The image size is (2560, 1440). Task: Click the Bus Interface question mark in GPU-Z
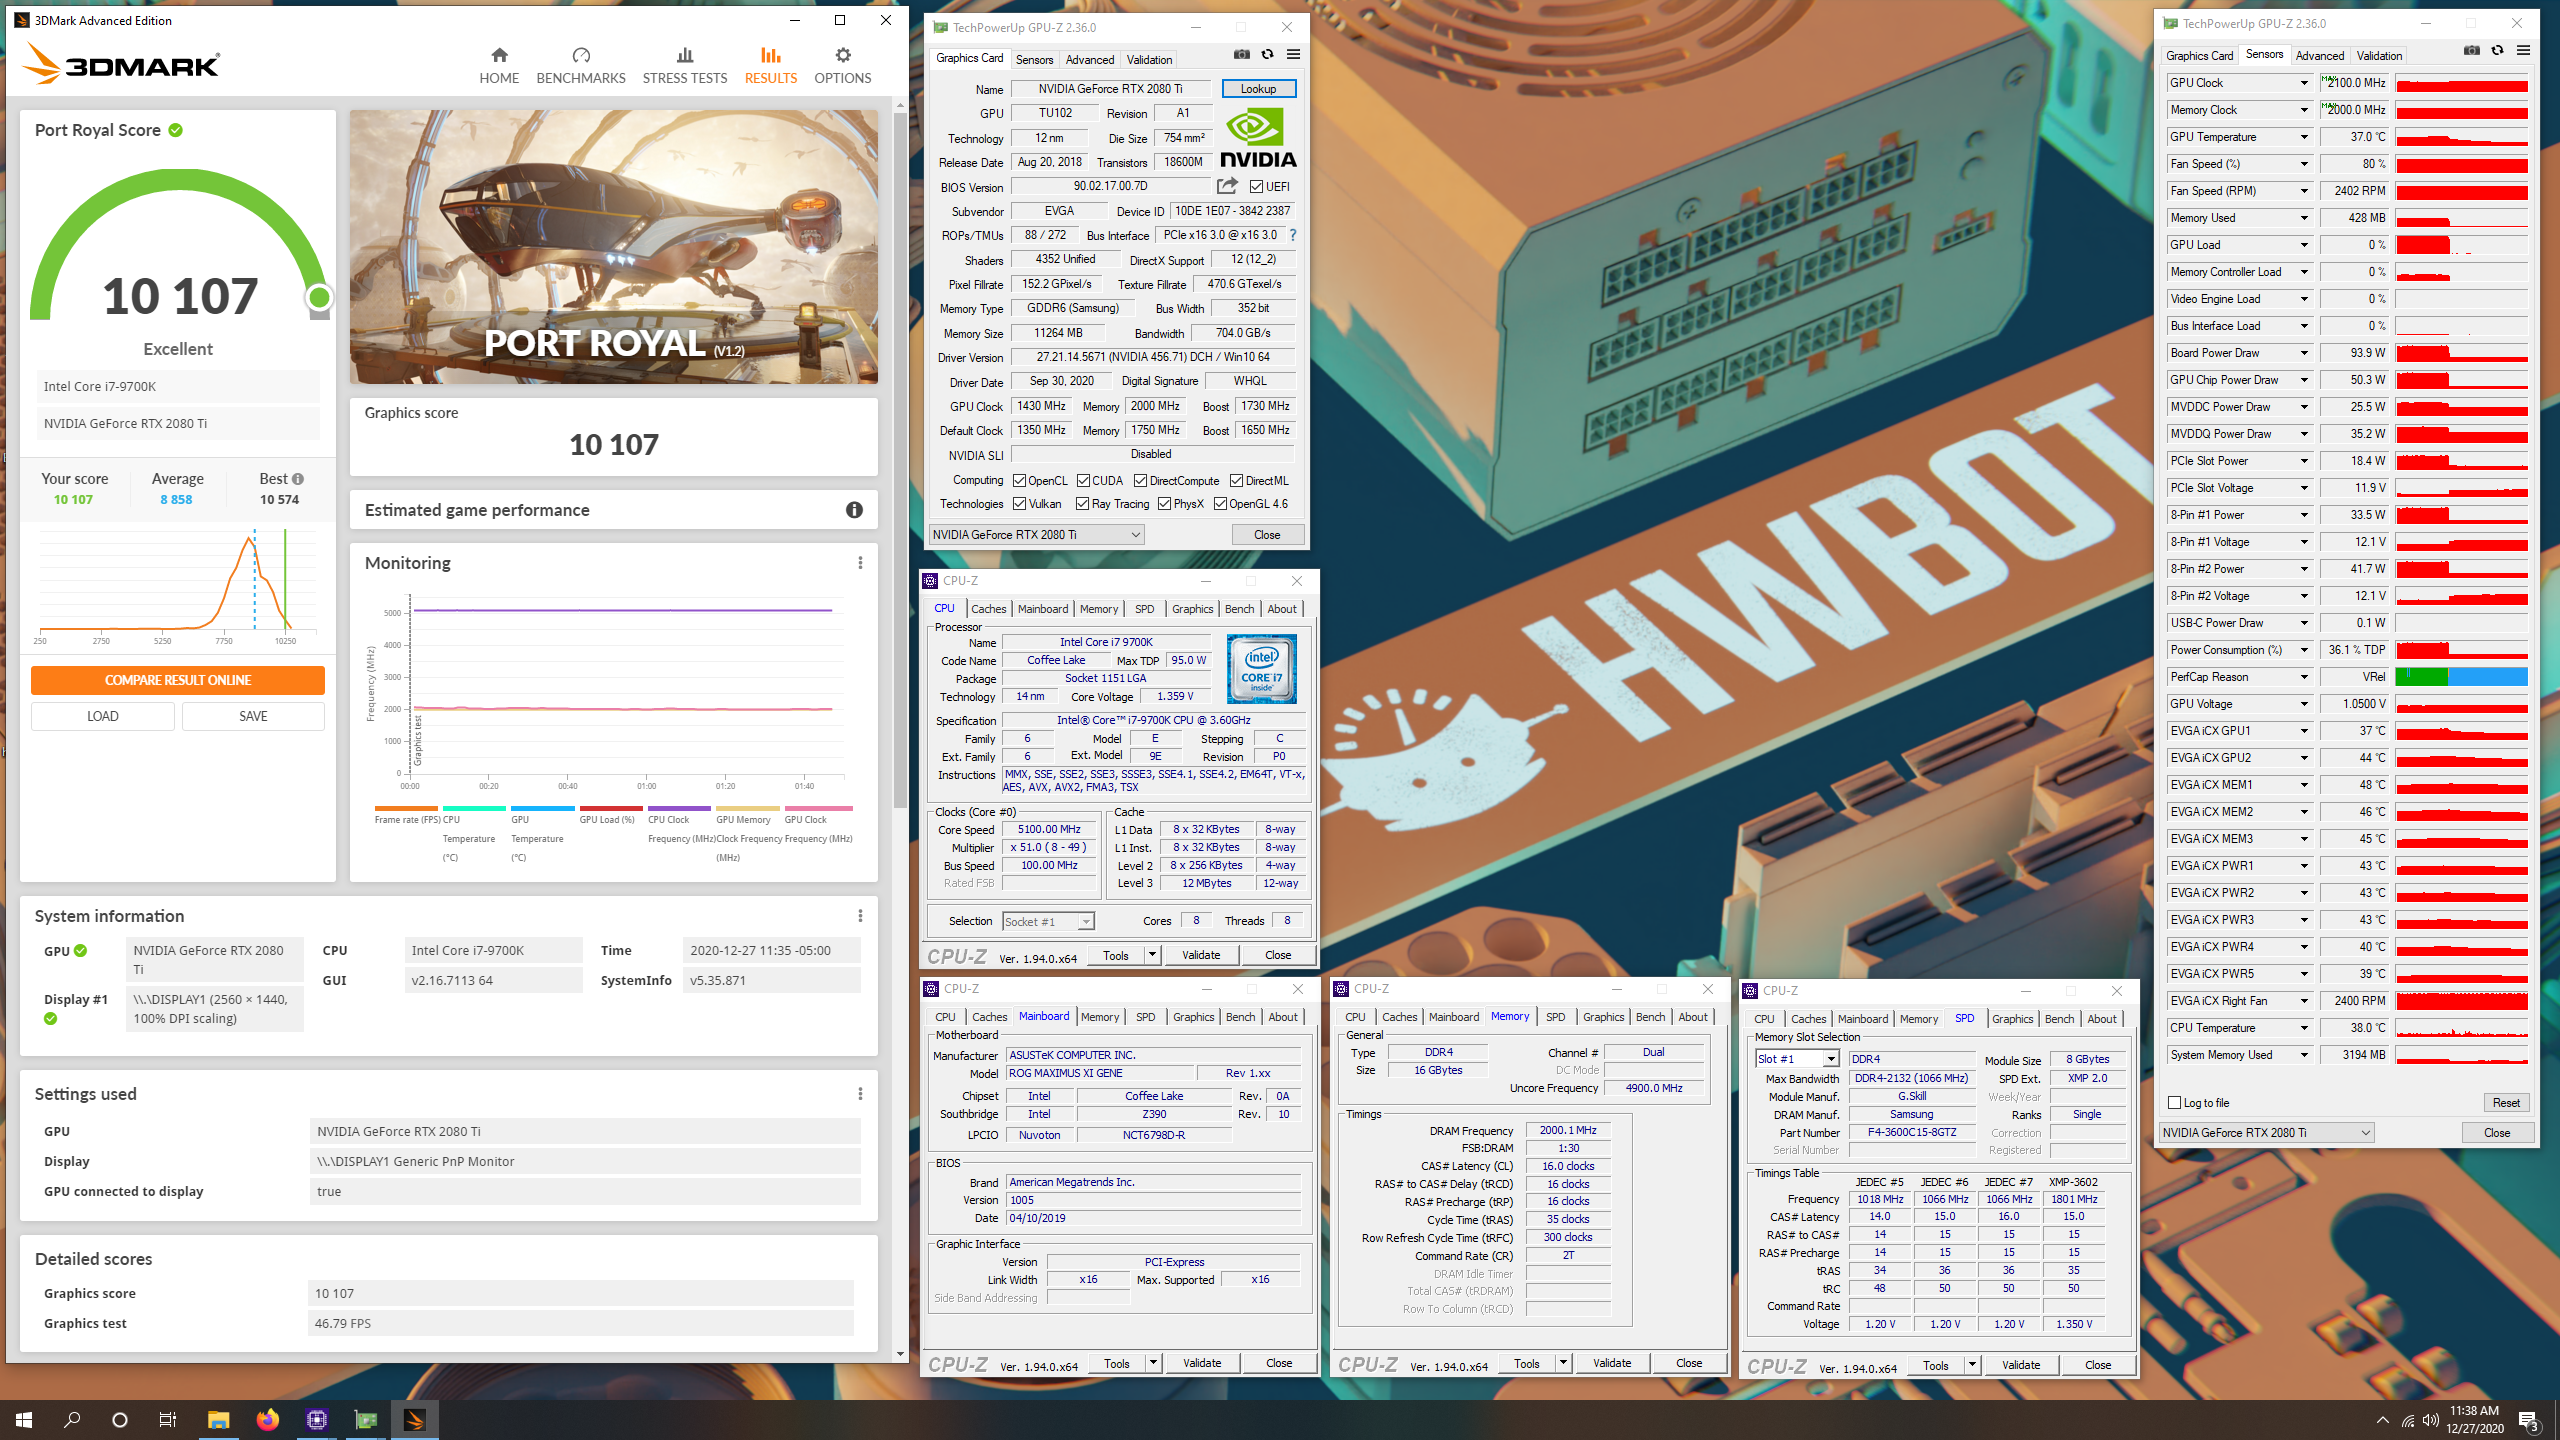coord(1293,235)
